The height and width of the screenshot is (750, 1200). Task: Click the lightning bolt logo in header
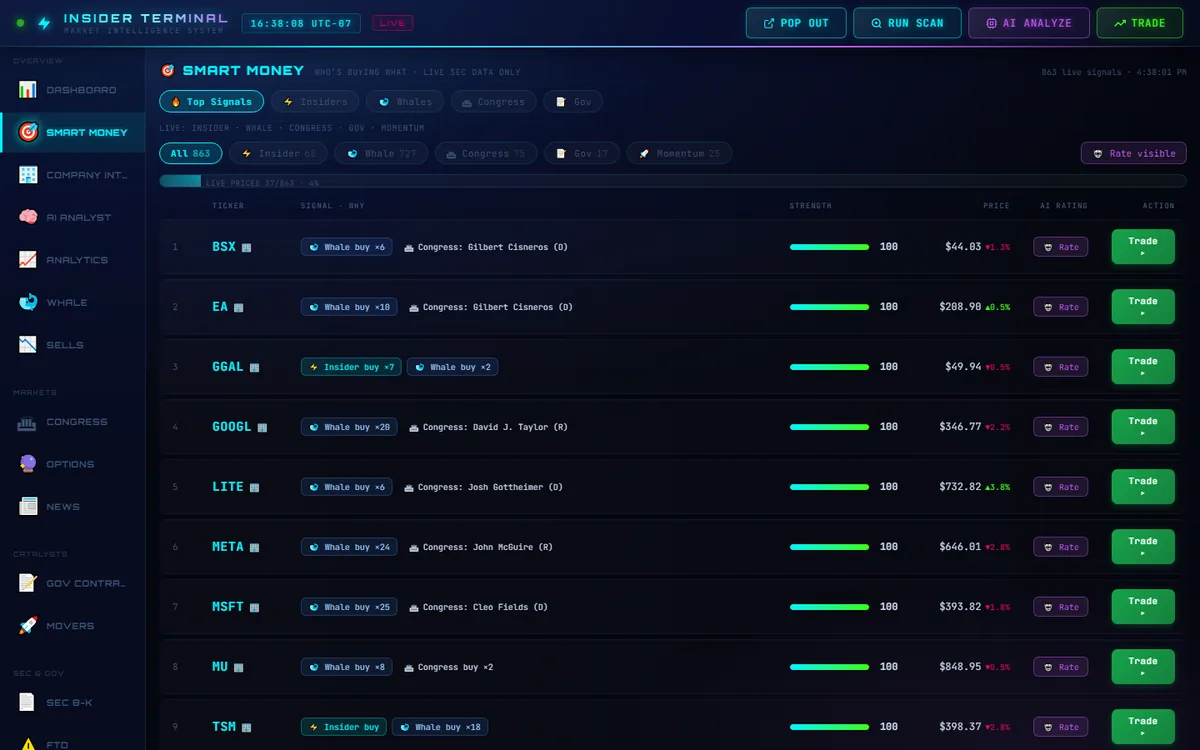coord(44,23)
